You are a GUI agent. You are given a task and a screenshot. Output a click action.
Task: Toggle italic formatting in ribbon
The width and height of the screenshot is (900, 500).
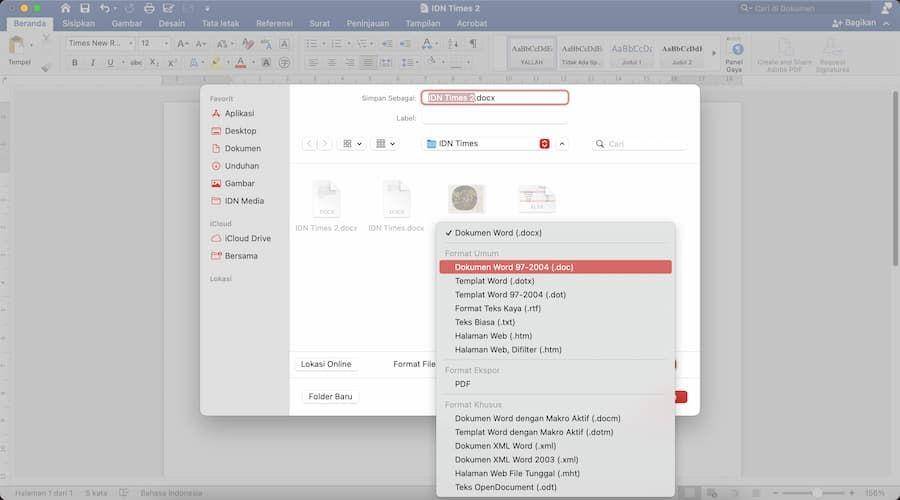click(x=92, y=63)
